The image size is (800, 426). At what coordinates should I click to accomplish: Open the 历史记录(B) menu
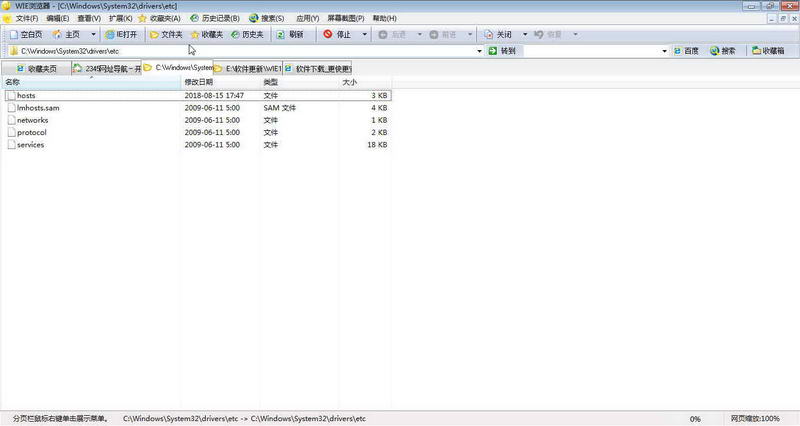(x=215, y=18)
